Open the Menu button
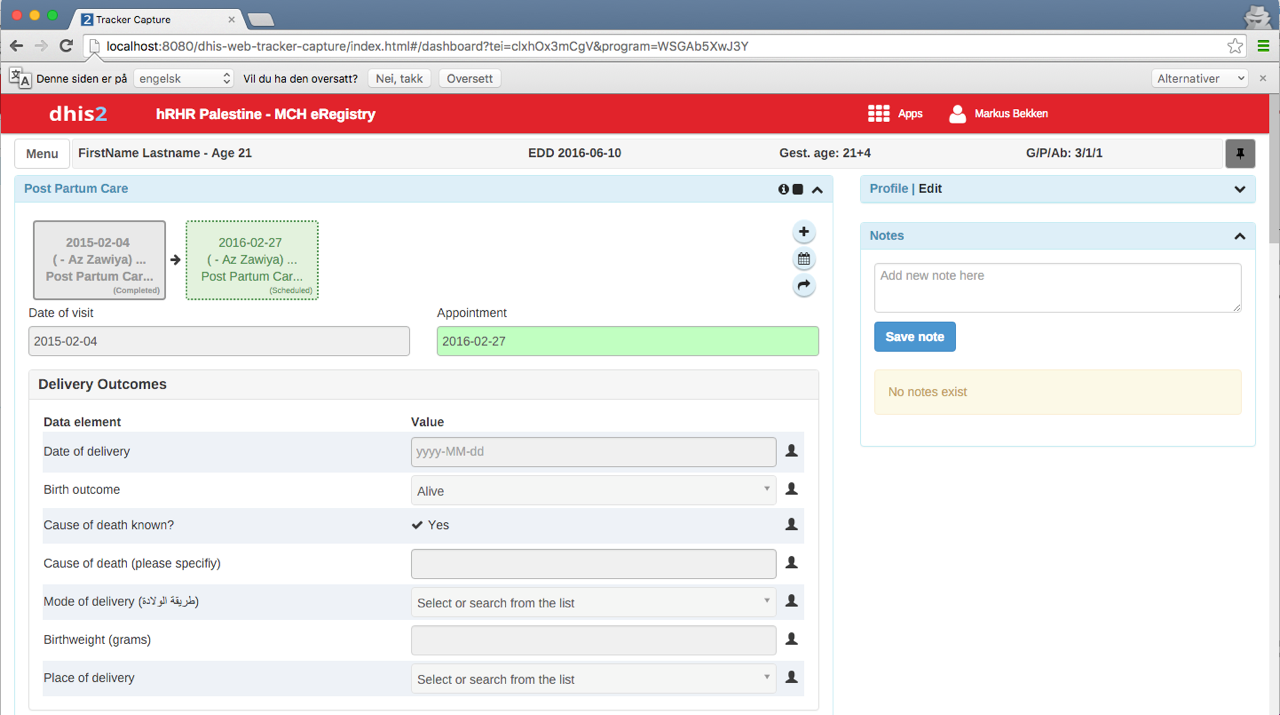The width and height of the screenshot is (1280, 715). [x=42, y=153]
